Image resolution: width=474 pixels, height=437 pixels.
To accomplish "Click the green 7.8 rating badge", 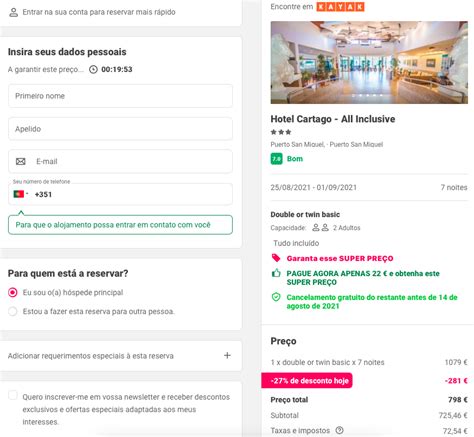I will click(276, 159).
